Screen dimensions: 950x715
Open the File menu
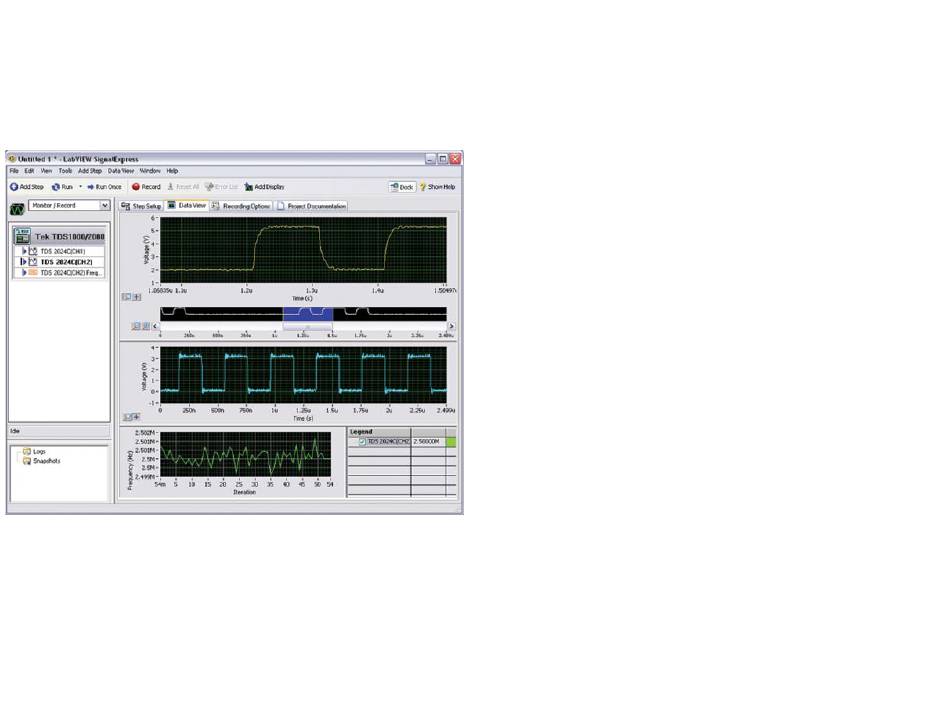pos(14,171)
